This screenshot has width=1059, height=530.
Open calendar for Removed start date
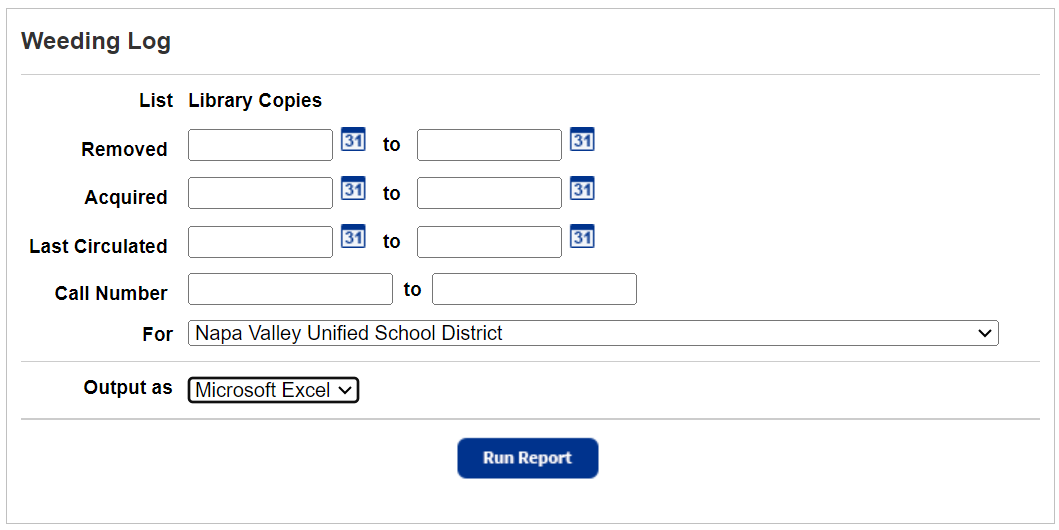(x=353, y=139)
